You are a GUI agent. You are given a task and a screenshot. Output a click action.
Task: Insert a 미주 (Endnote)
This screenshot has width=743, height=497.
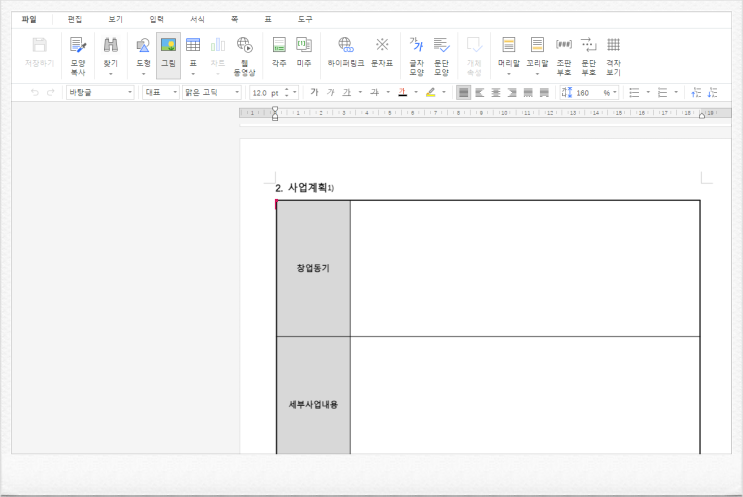pyautogui.click(x=304, y=52)
